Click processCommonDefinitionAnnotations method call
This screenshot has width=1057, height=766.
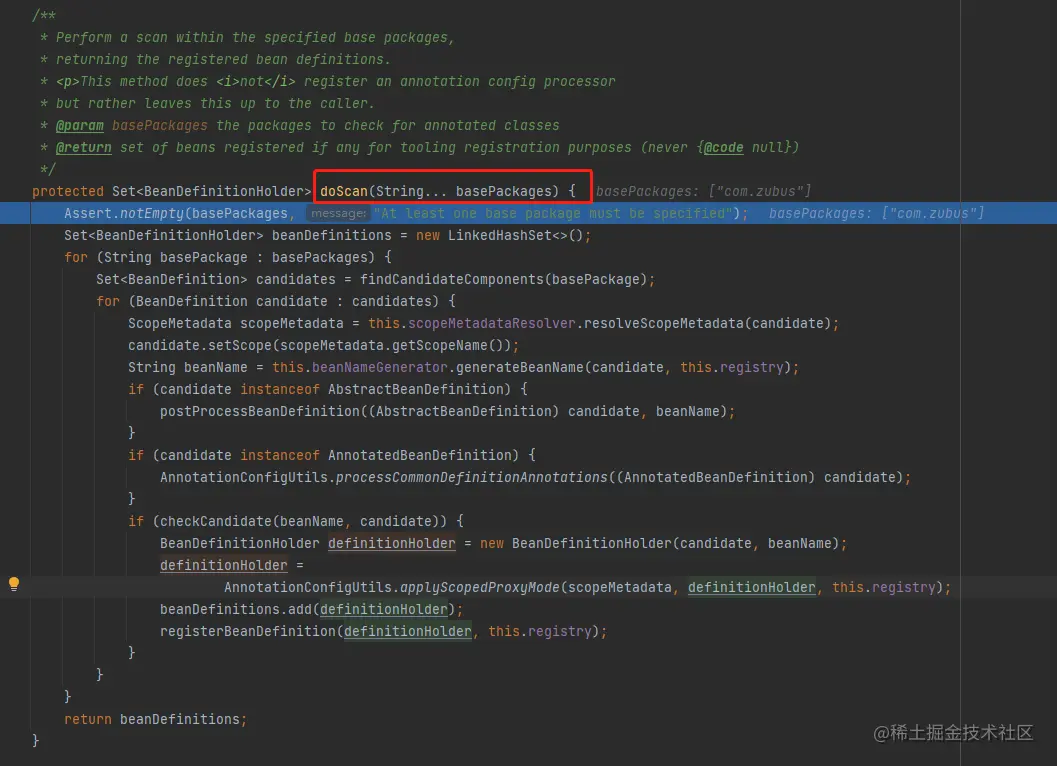(x=471, y=477)
